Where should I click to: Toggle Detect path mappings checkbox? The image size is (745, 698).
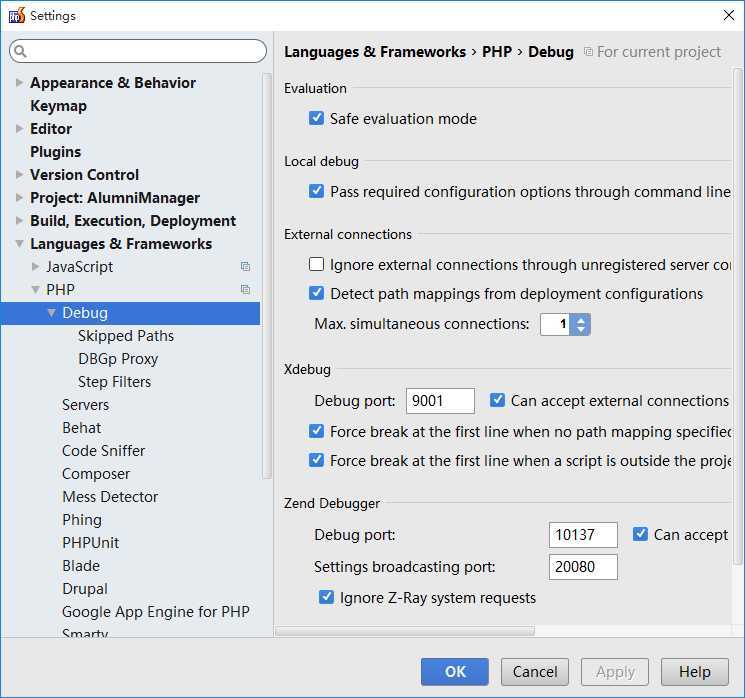click(316, 293)
